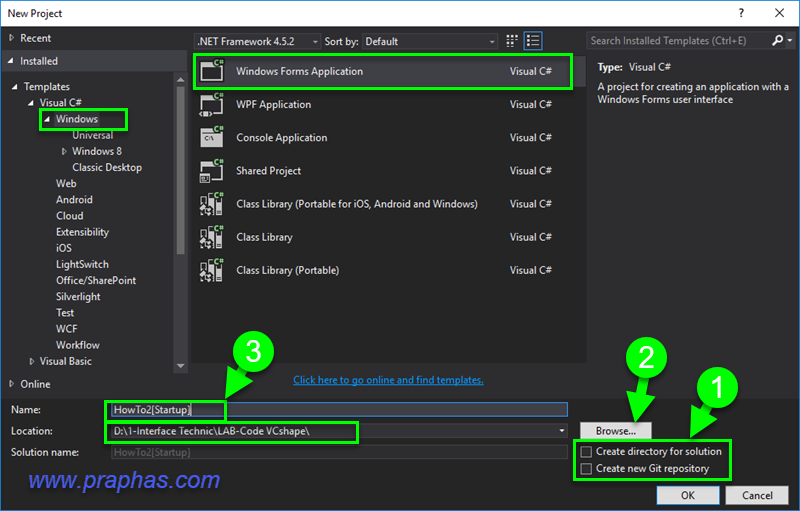Open the Location path dropdown arrow
The width and height of the screenshot is (800, 511).
(562, 431)
